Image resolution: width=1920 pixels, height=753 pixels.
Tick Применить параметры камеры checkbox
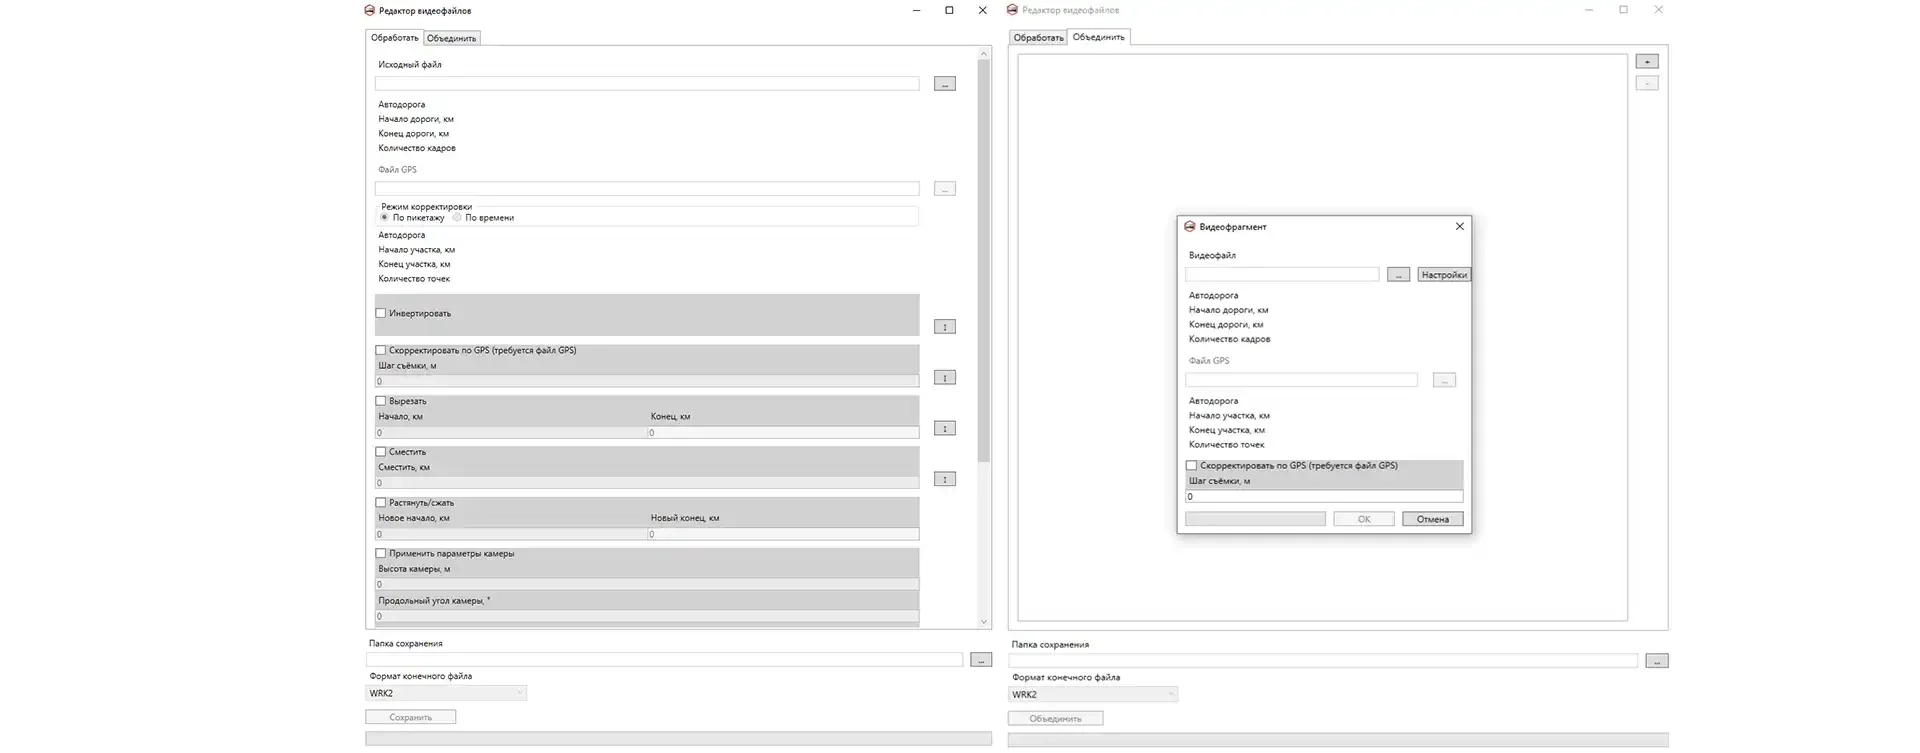381,553
